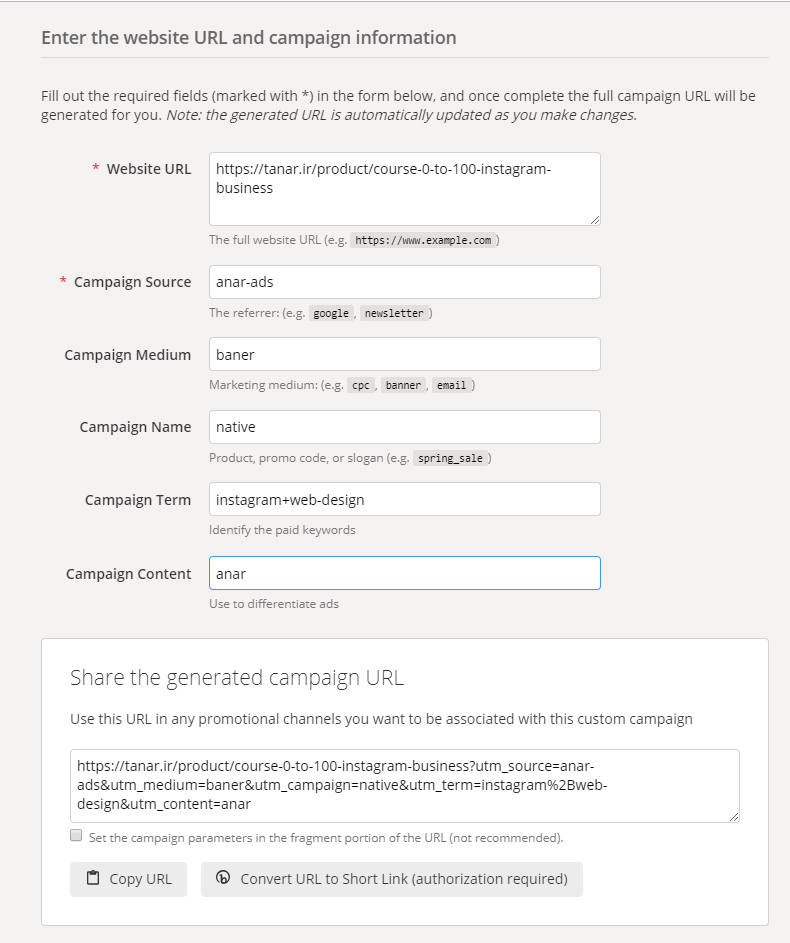Click the Campaign Content field with 'anar'
Screen dimensions: 790x943
404,573
